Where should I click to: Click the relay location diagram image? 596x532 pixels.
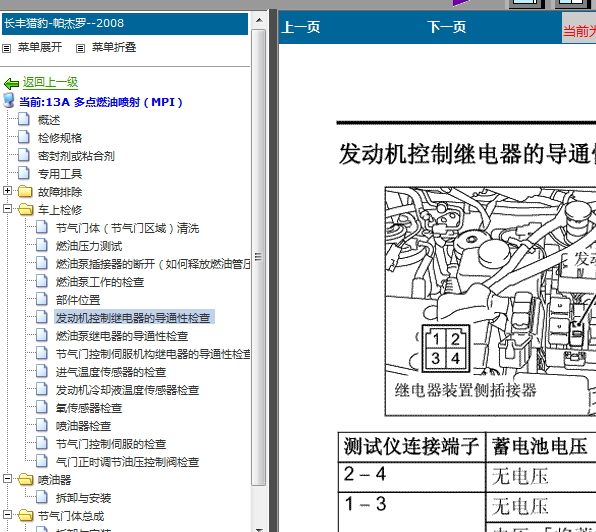coord(490,301)
